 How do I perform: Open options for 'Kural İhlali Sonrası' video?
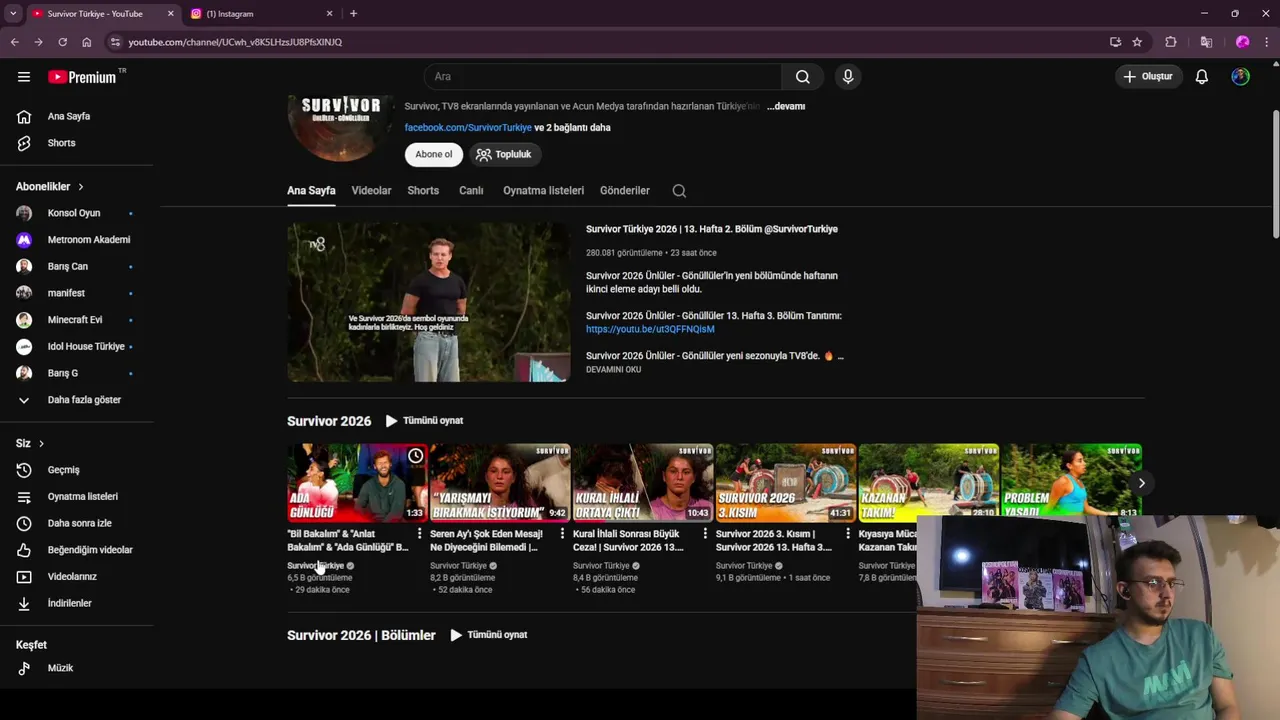point(705,534)
